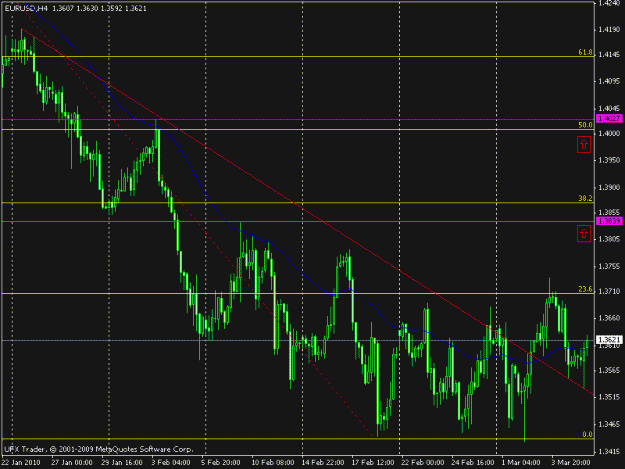The width and height of the screenshot is (625, 469).
Task: Select the Fibonacci 23.6 level label
Action: click(585, 289)
